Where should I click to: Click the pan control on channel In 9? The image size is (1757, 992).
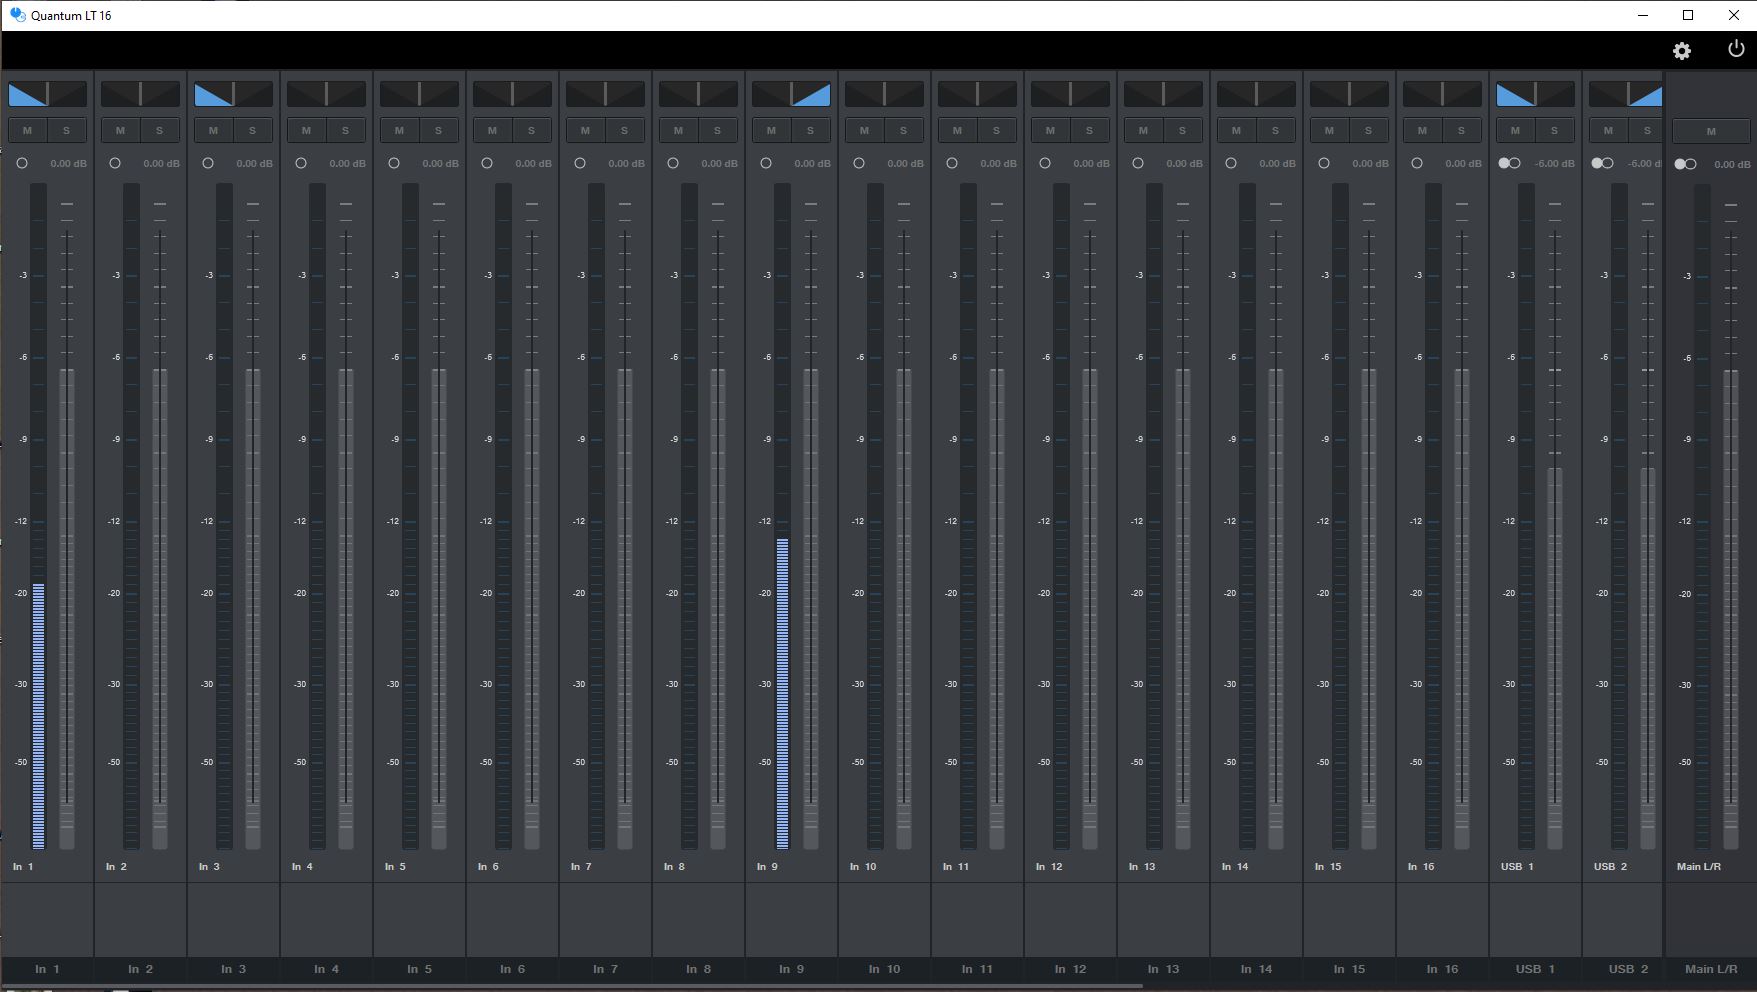(x=791, y=93)
